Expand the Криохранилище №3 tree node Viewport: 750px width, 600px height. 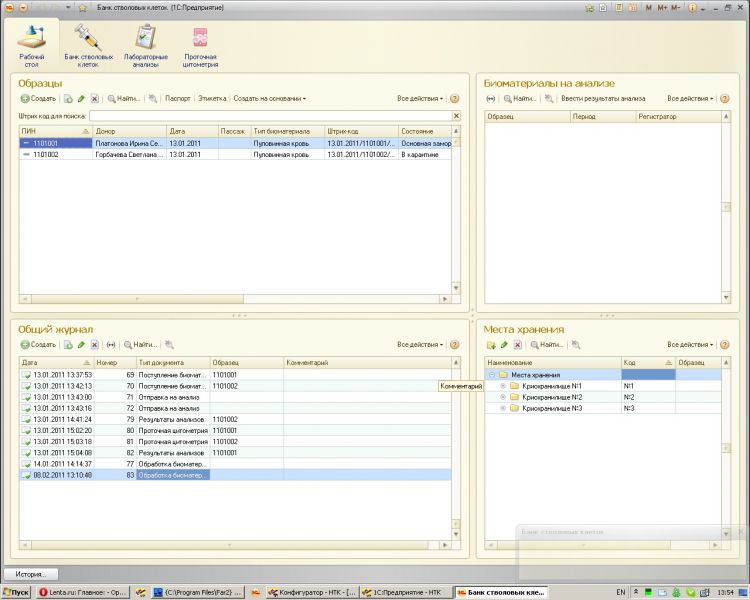502,408
